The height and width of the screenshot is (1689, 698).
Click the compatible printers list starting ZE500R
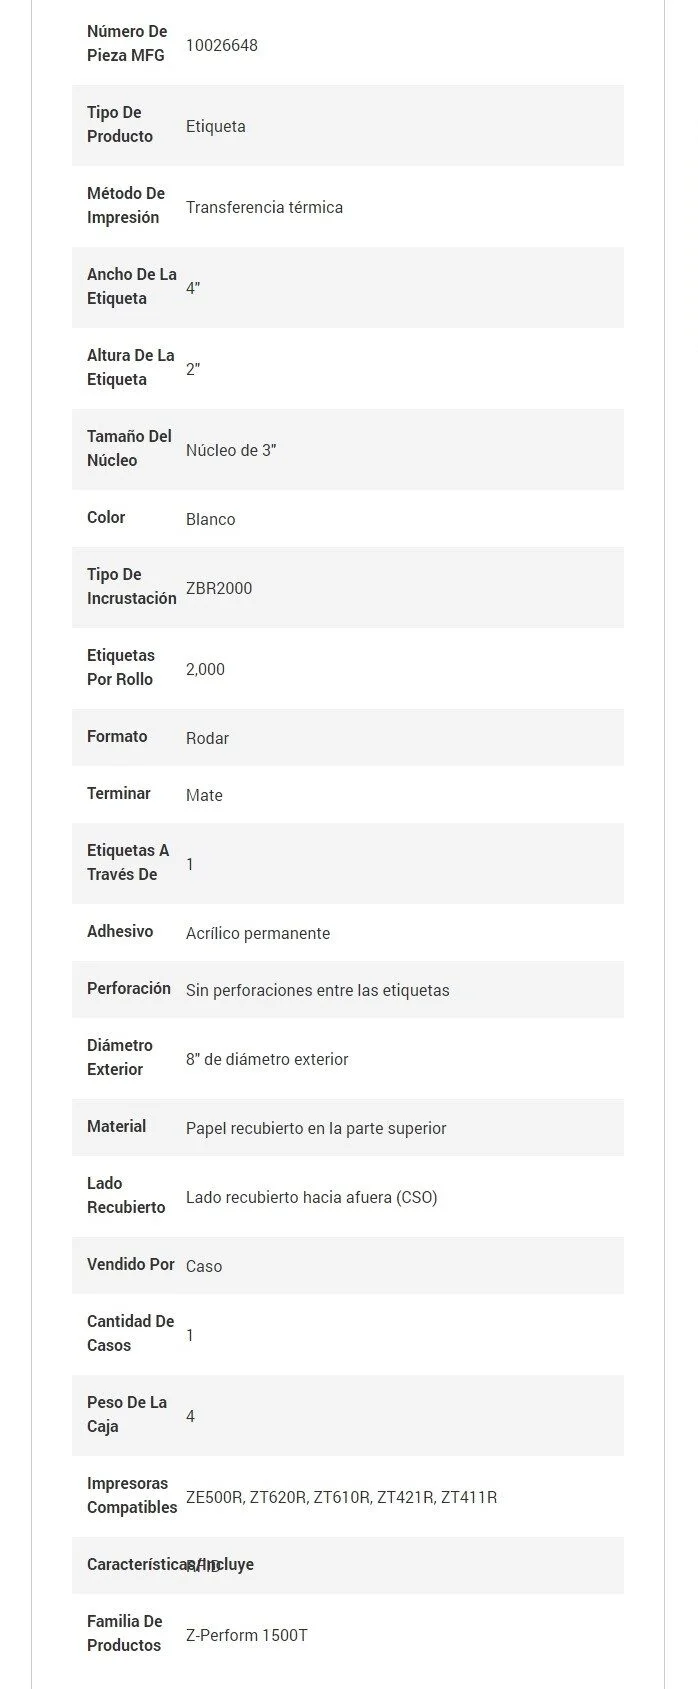coord(341,1497)
